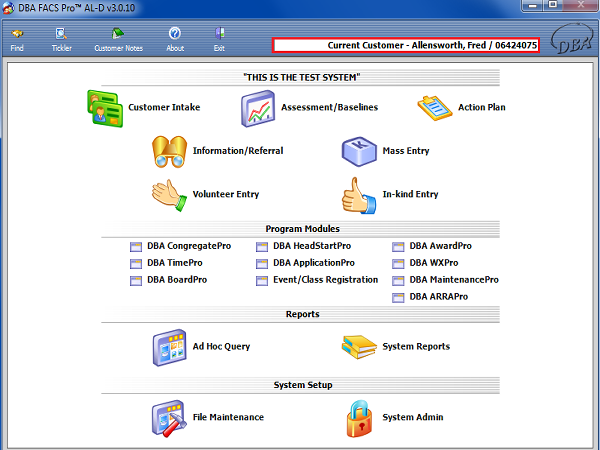The width and height of the screenshot is (600, 450).
Task: Click the Exit toolbar button
Action: click(x=219, y=39)
